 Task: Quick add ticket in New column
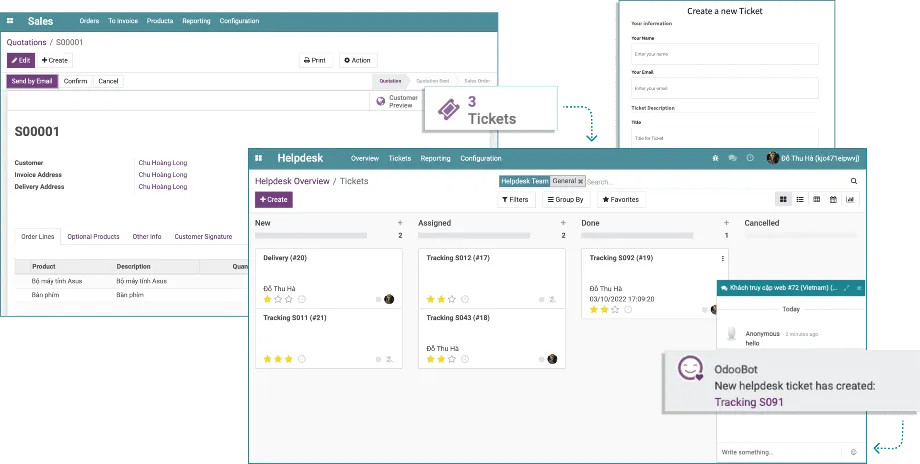pos(400,223)
